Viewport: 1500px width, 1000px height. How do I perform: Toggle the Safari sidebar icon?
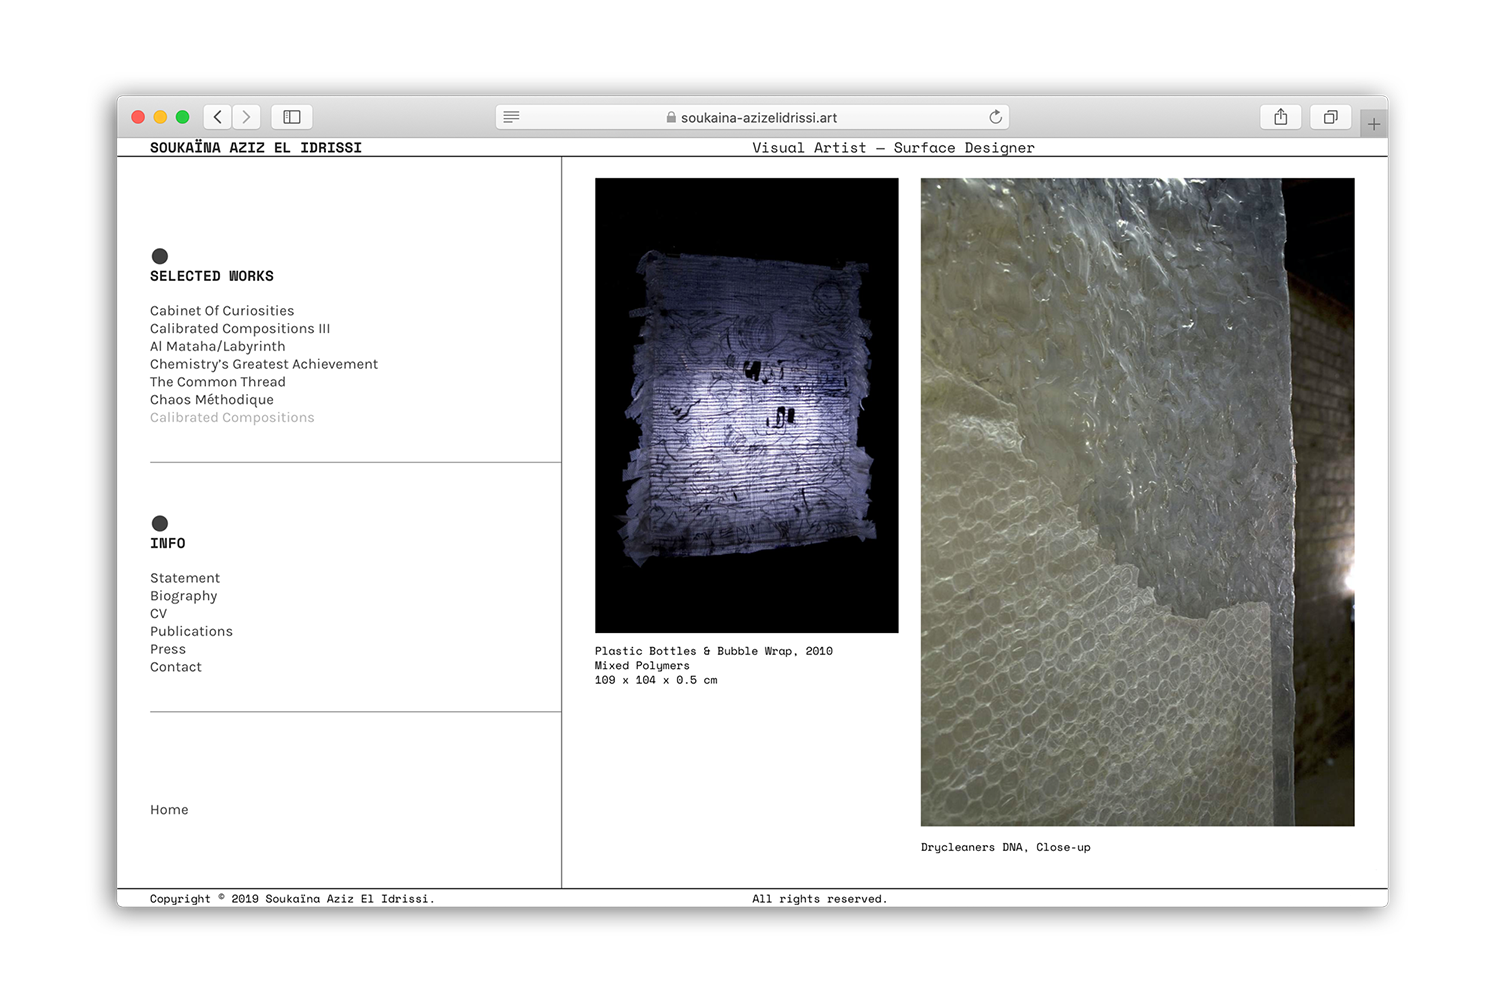[x=292, y=117]
